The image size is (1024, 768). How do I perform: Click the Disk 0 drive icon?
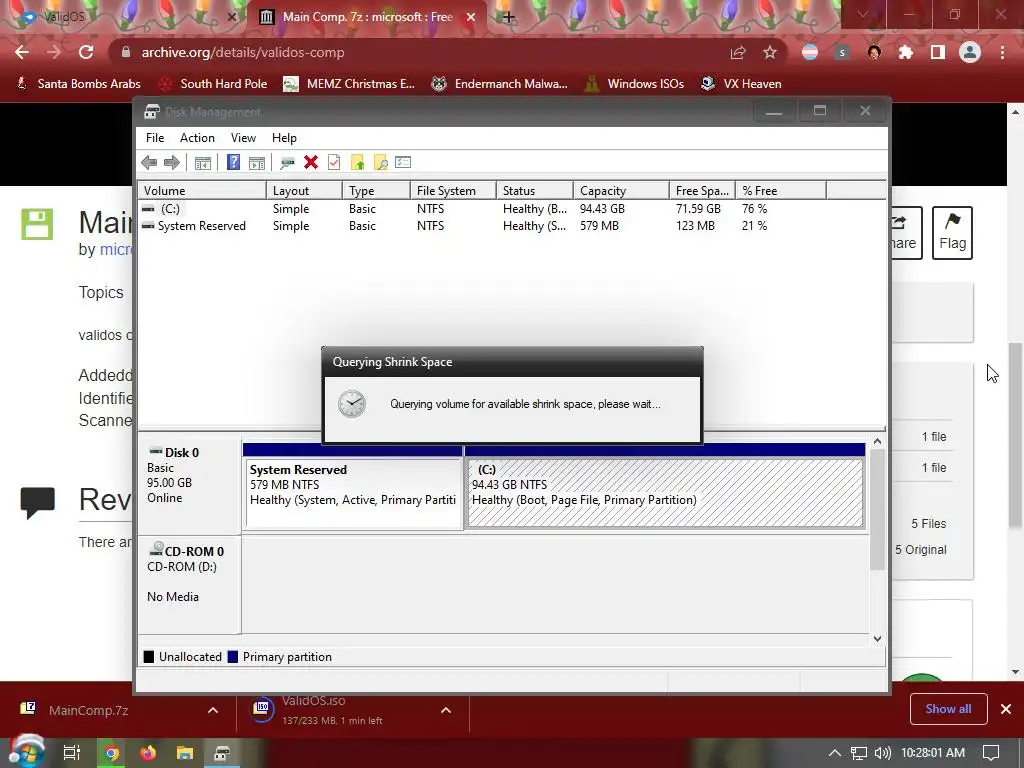click(x=155, y=451)
